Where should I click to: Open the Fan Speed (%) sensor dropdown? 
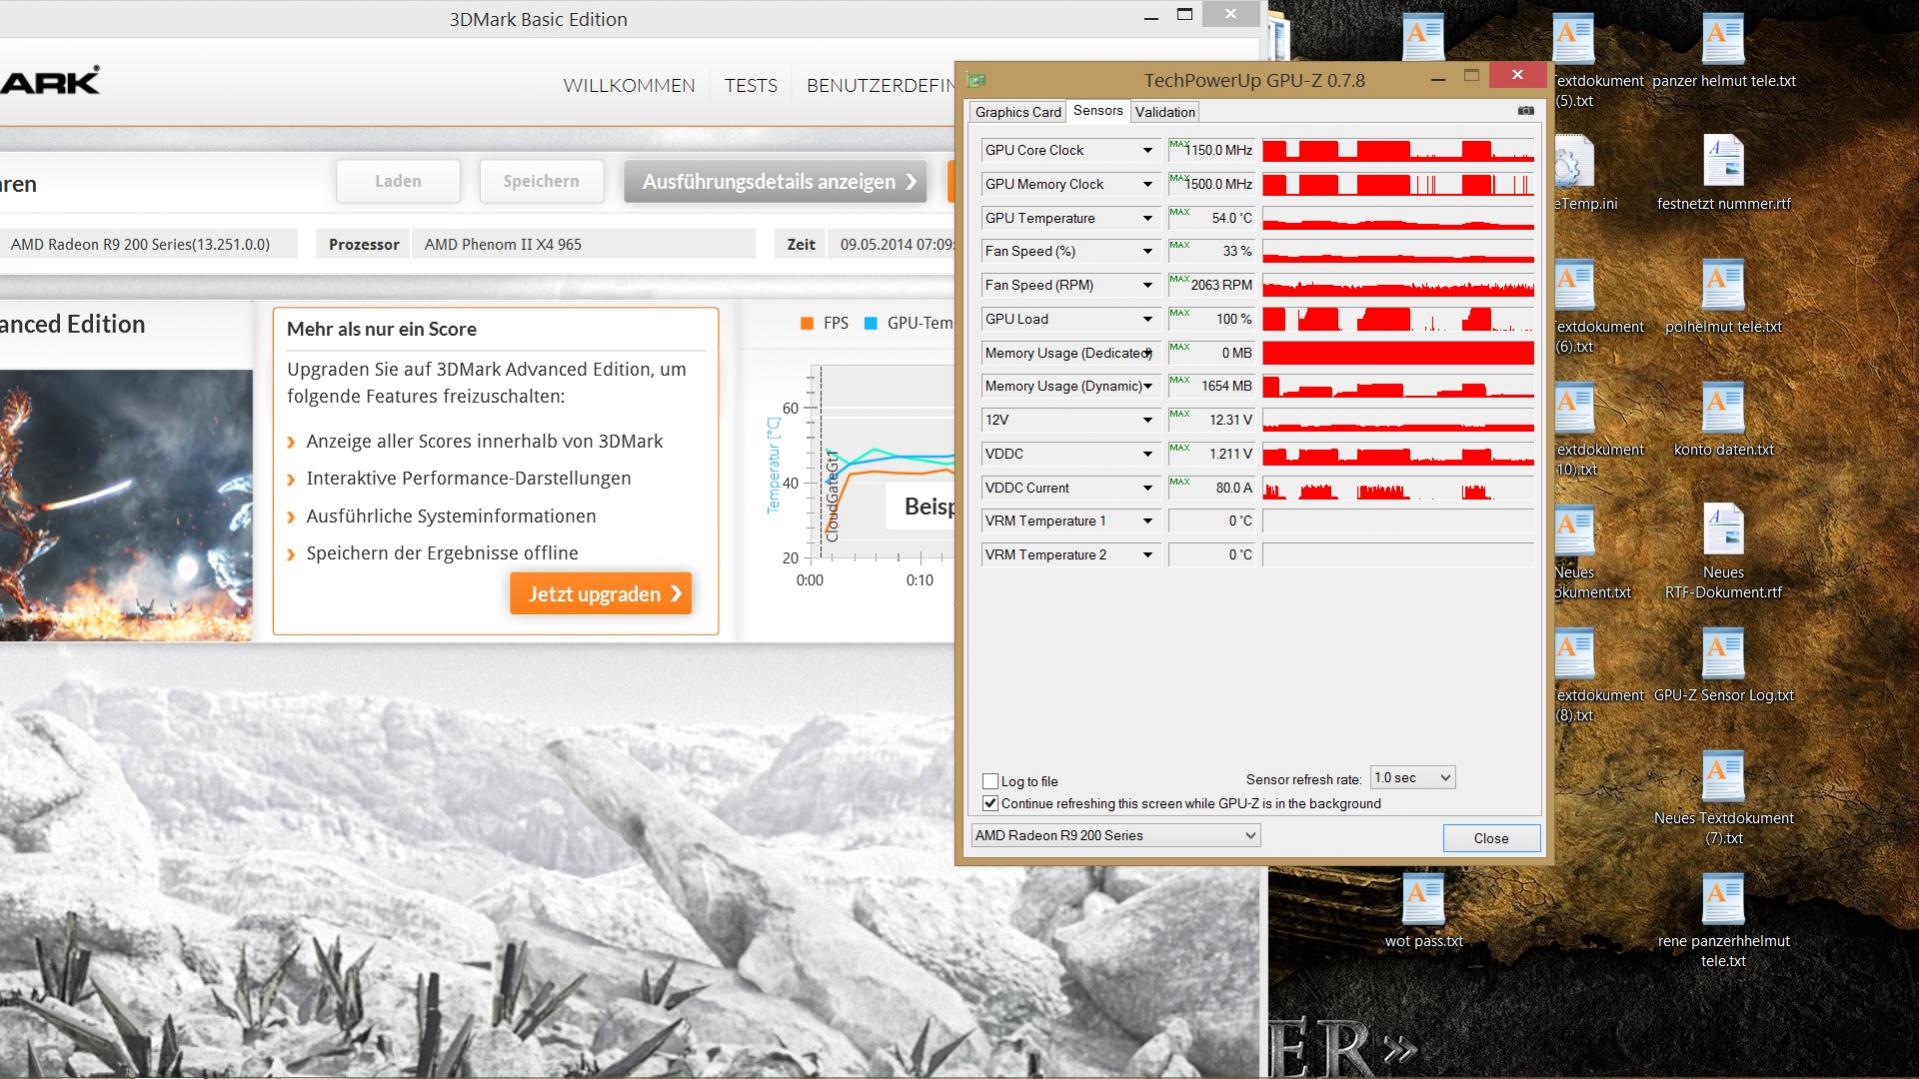pos(1147,251)
